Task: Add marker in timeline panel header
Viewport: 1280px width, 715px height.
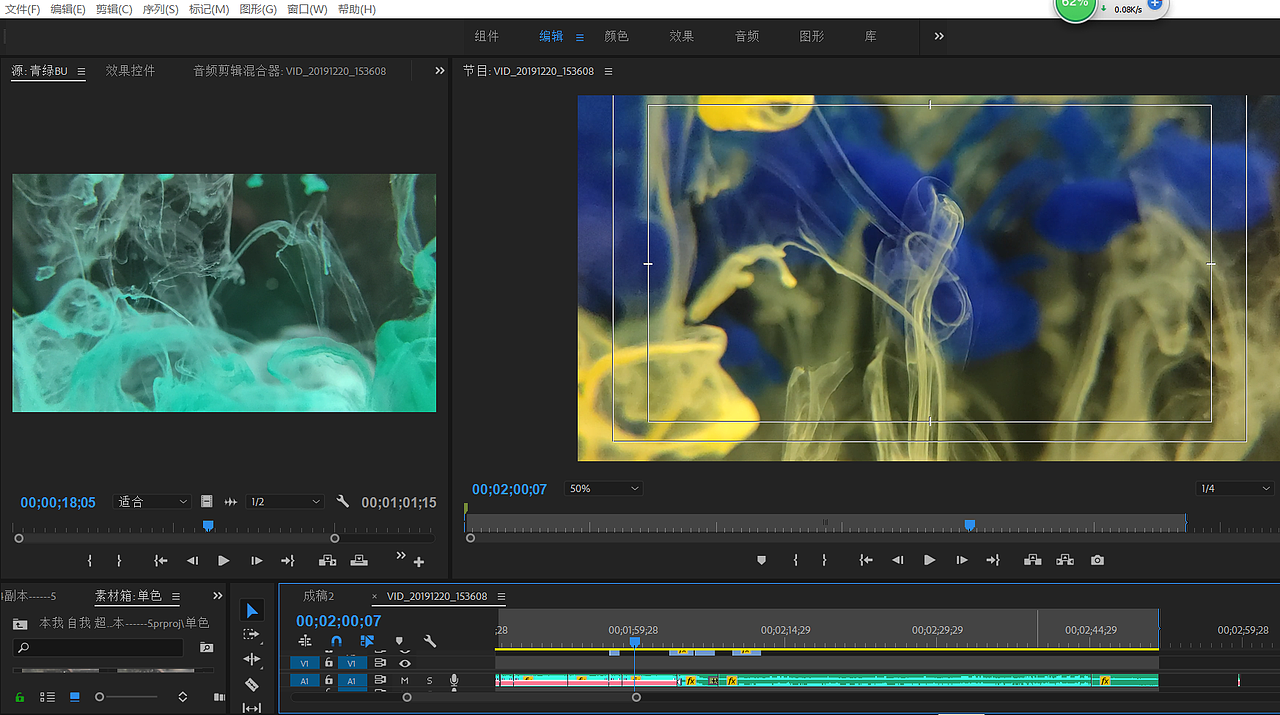Action: pyautogui.click(x=399, y=641)
